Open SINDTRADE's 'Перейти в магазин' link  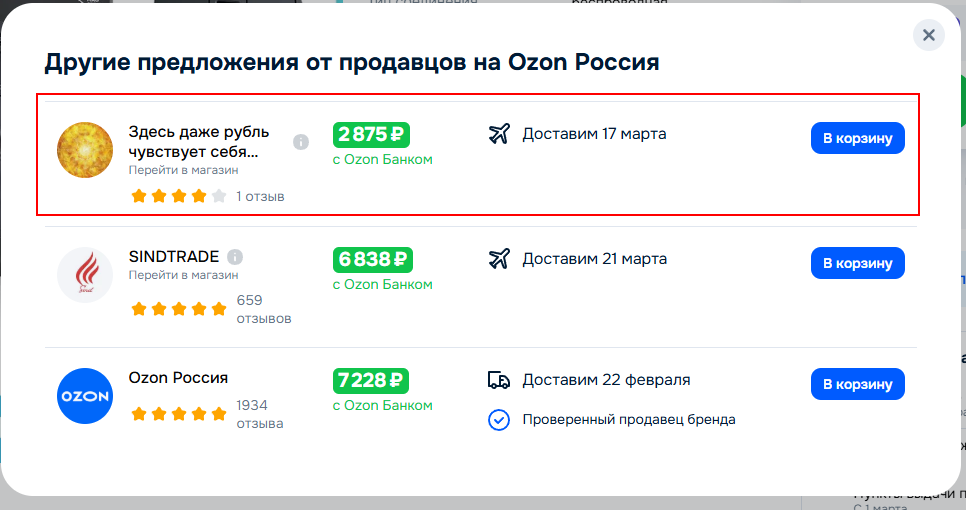[x=184, y=275]
